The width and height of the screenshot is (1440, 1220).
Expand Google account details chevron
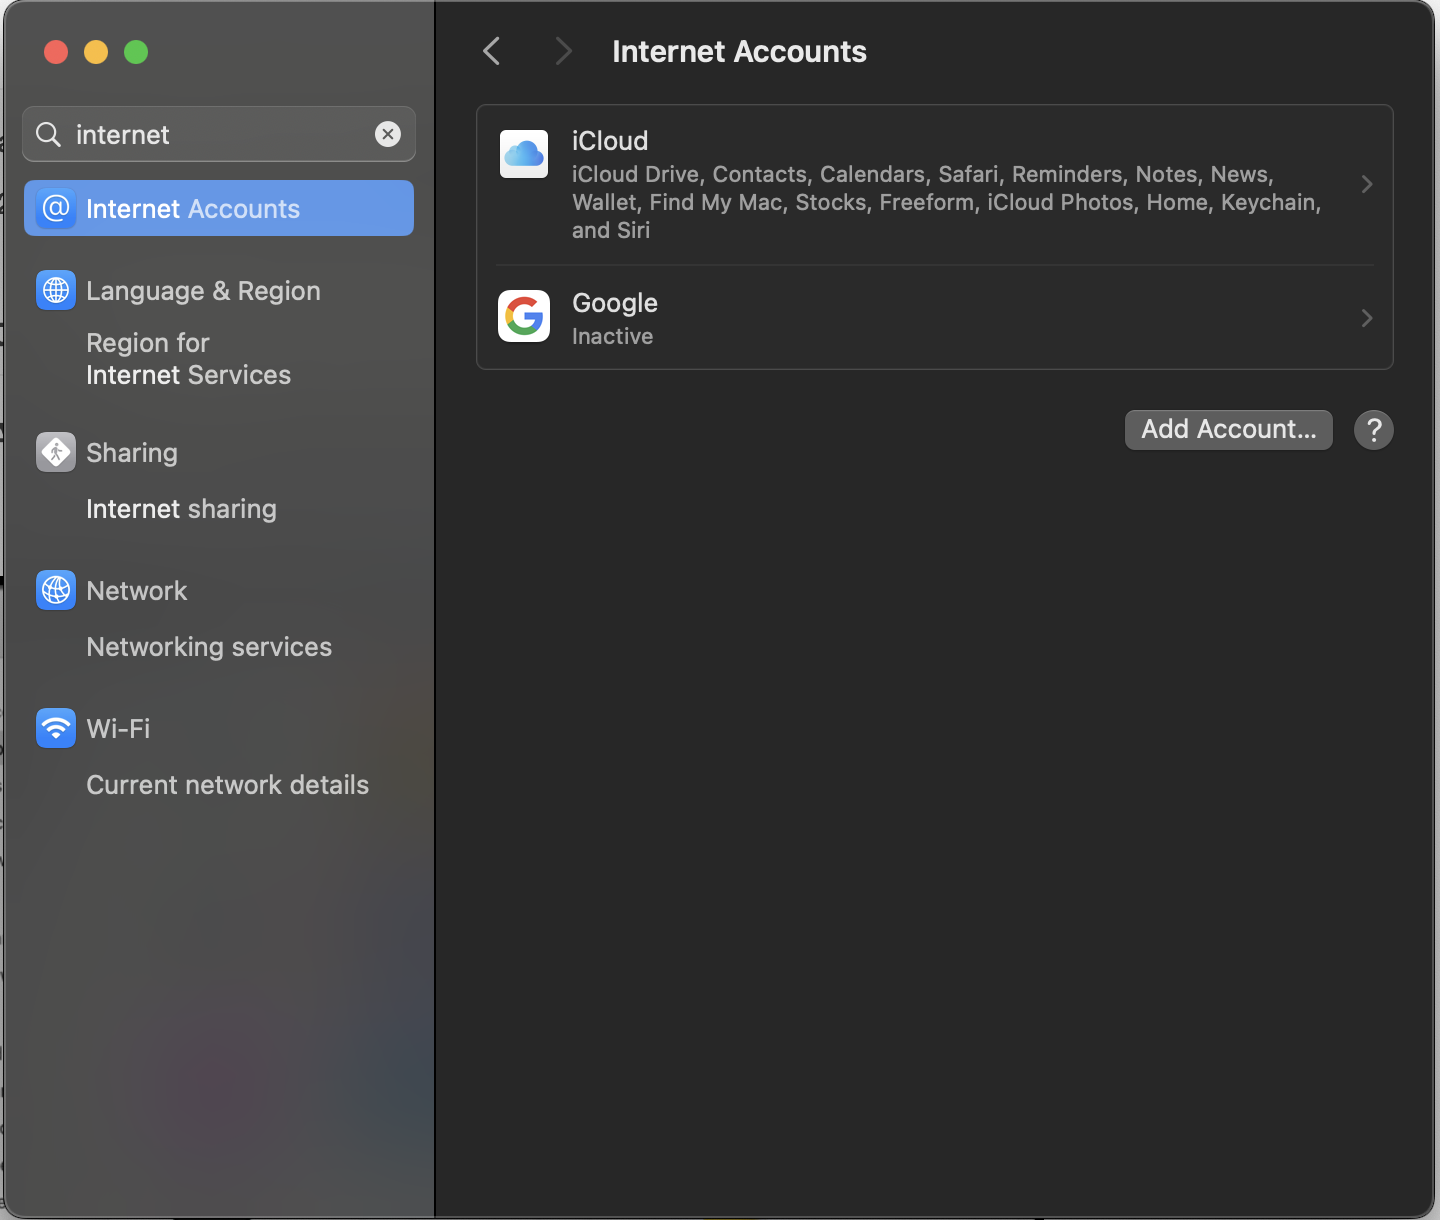[1367, 318]
